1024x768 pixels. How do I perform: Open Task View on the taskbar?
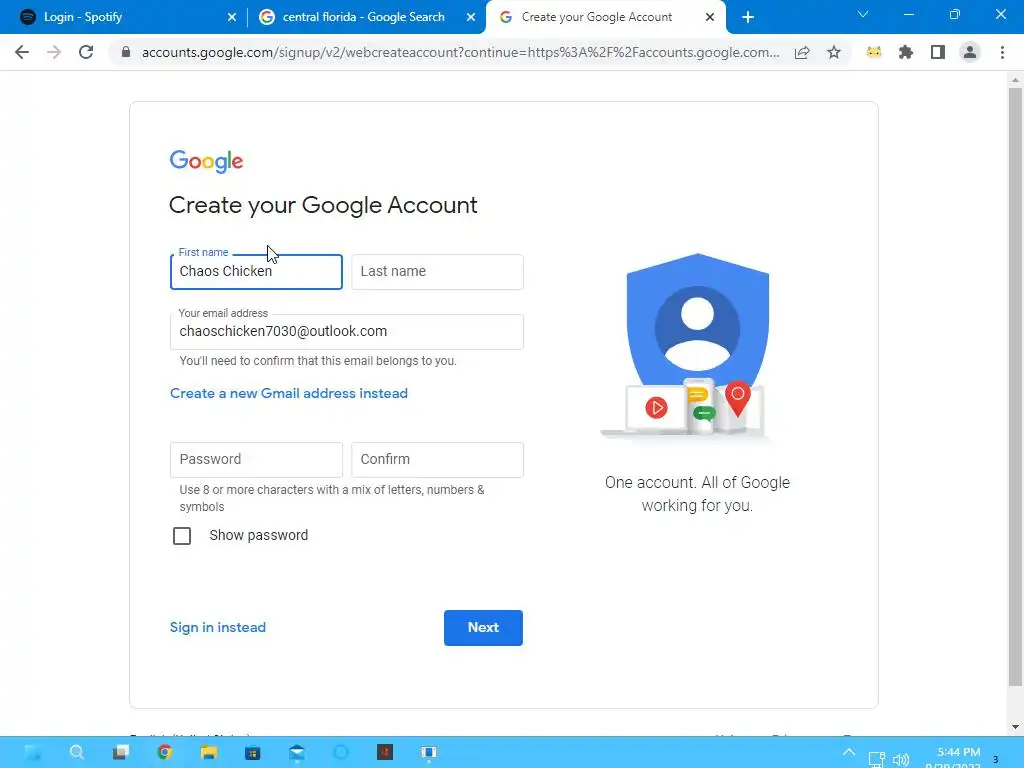[121, 752]
